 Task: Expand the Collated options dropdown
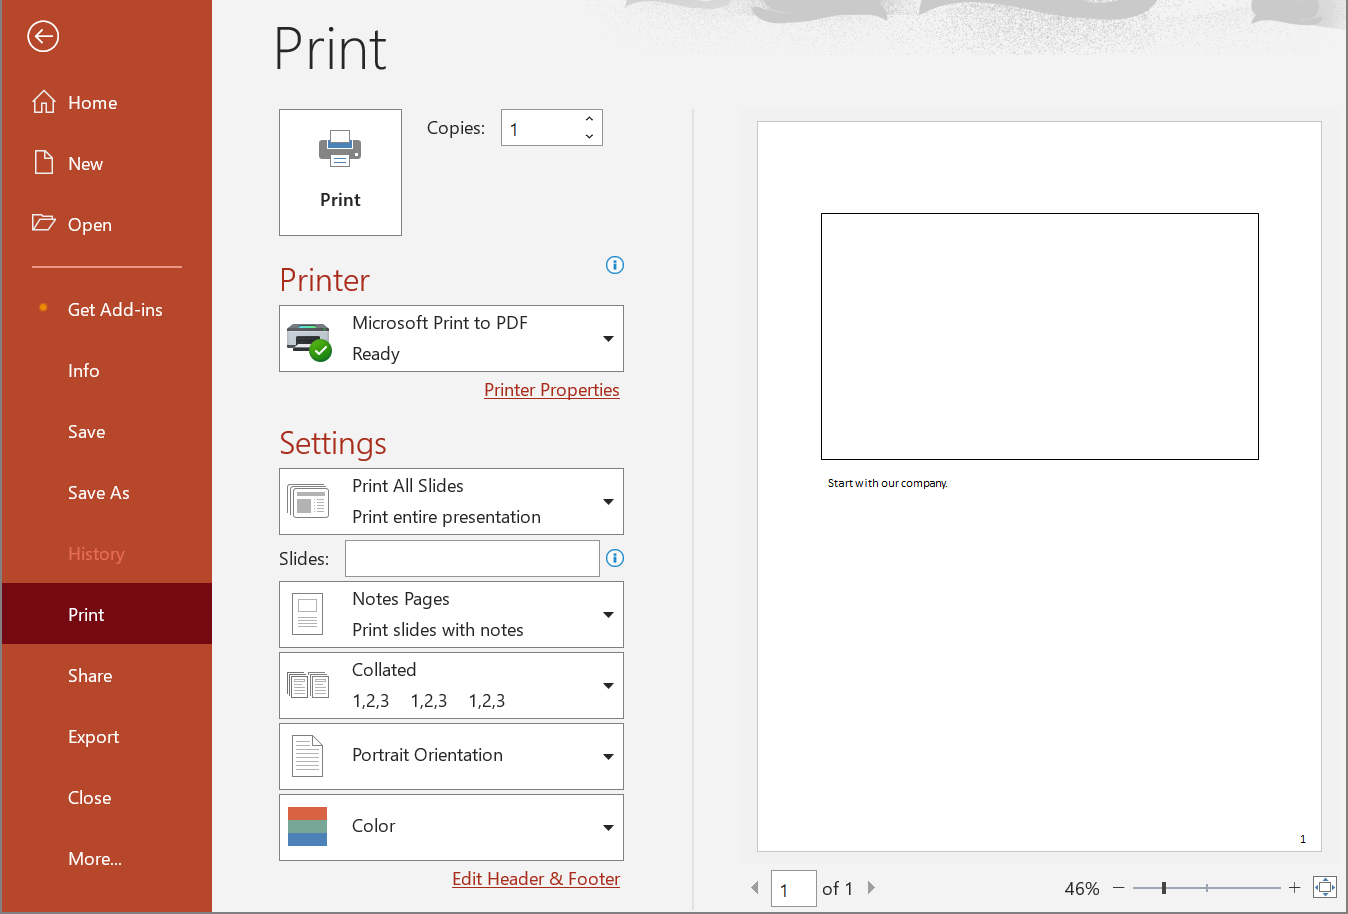coord(451,685)
